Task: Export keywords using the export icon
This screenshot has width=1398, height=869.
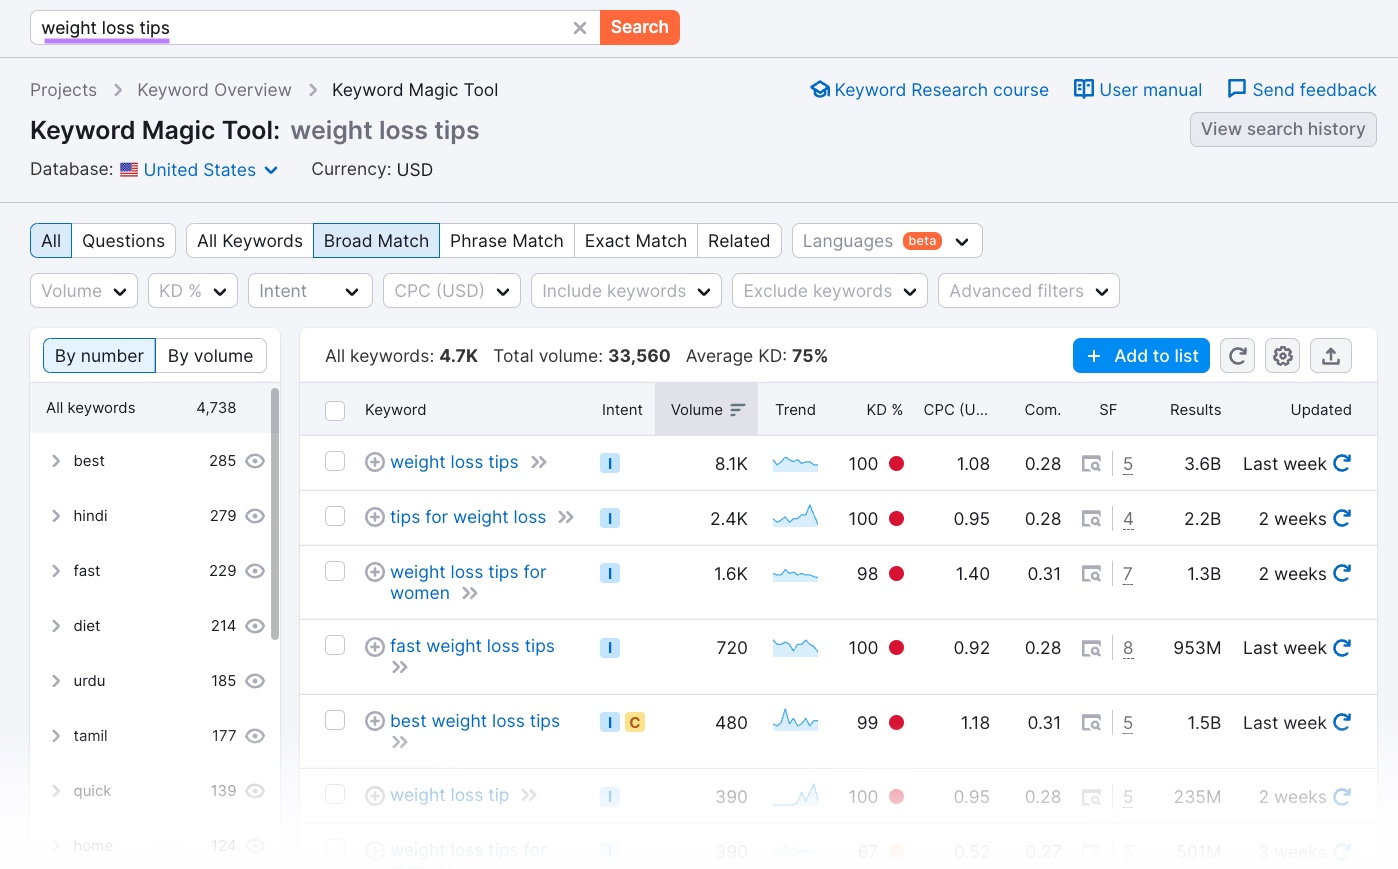Action: tap(1331, 355)
